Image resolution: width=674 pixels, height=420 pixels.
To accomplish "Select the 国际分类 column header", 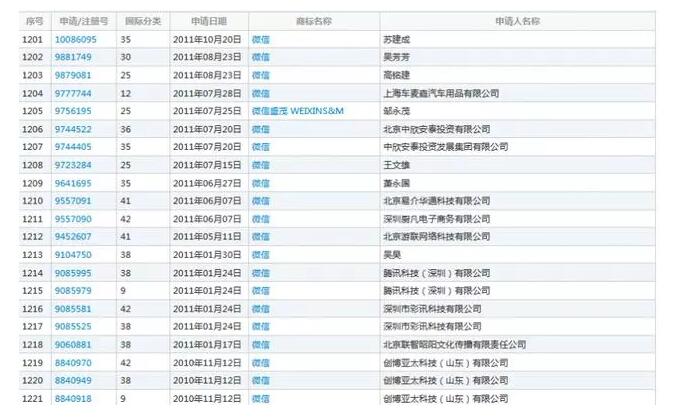I will pos(143,21).
